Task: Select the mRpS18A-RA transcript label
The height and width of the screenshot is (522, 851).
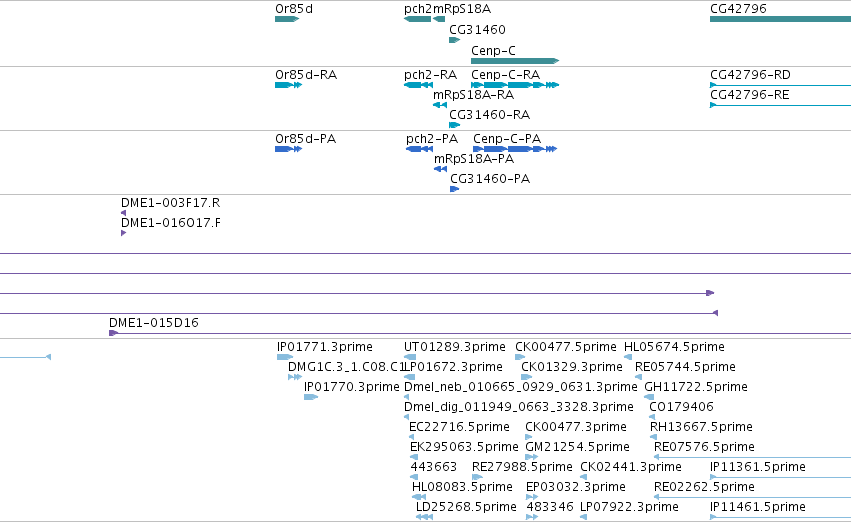Action: pos(473,95)
